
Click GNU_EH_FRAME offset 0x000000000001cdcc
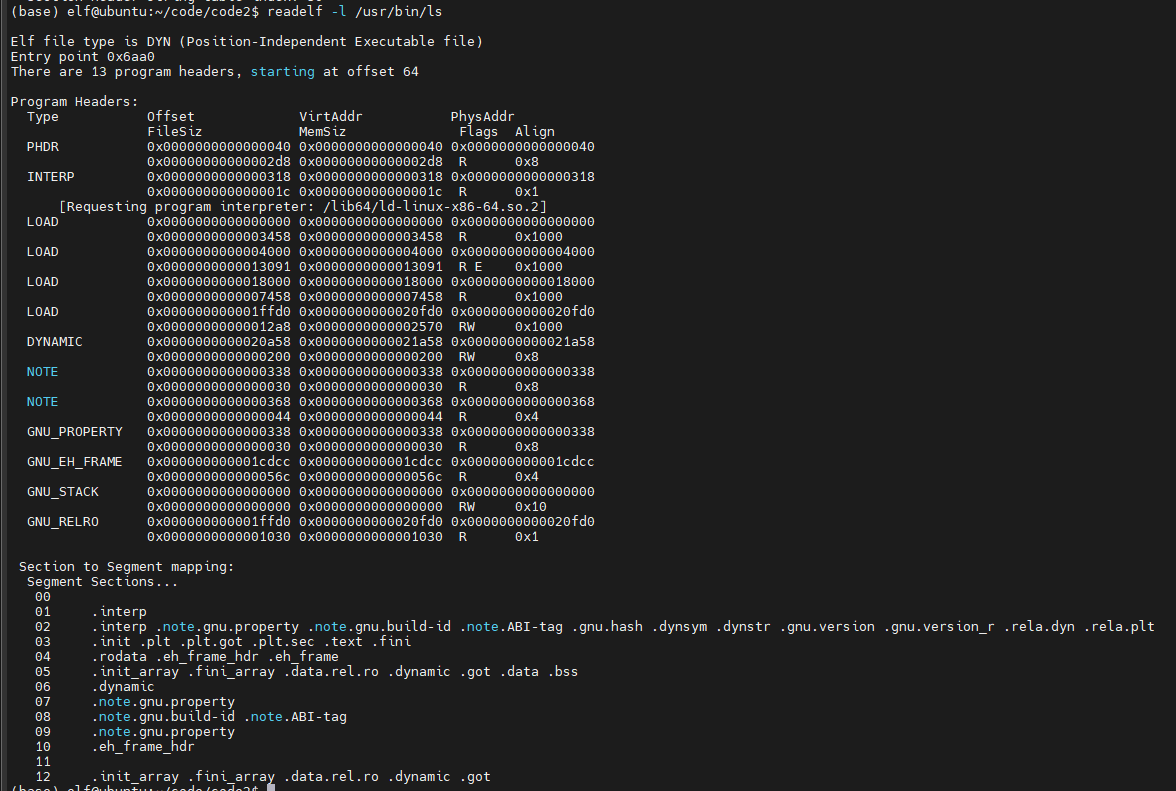pyautogui.click(x=219, y=462)
